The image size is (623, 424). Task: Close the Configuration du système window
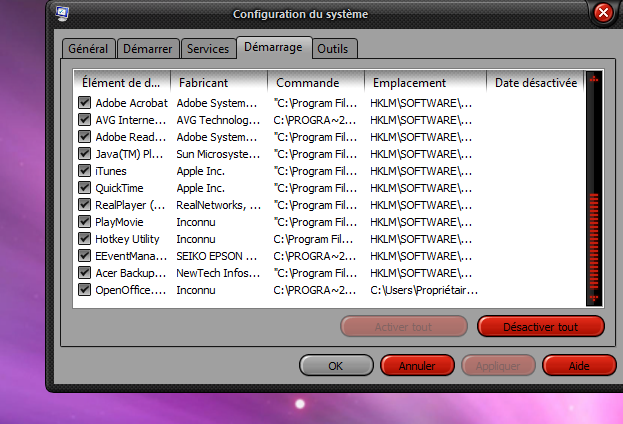click(603, 14)
